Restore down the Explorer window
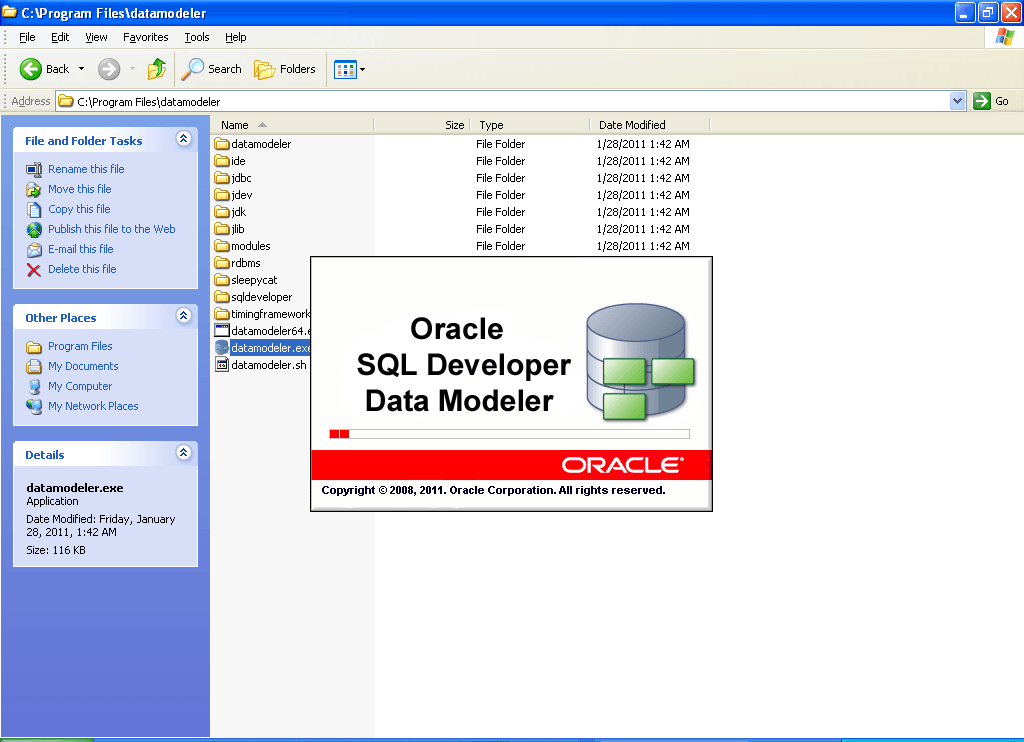This screenshot has height=742, width=1024. click(x=987, y=12)
